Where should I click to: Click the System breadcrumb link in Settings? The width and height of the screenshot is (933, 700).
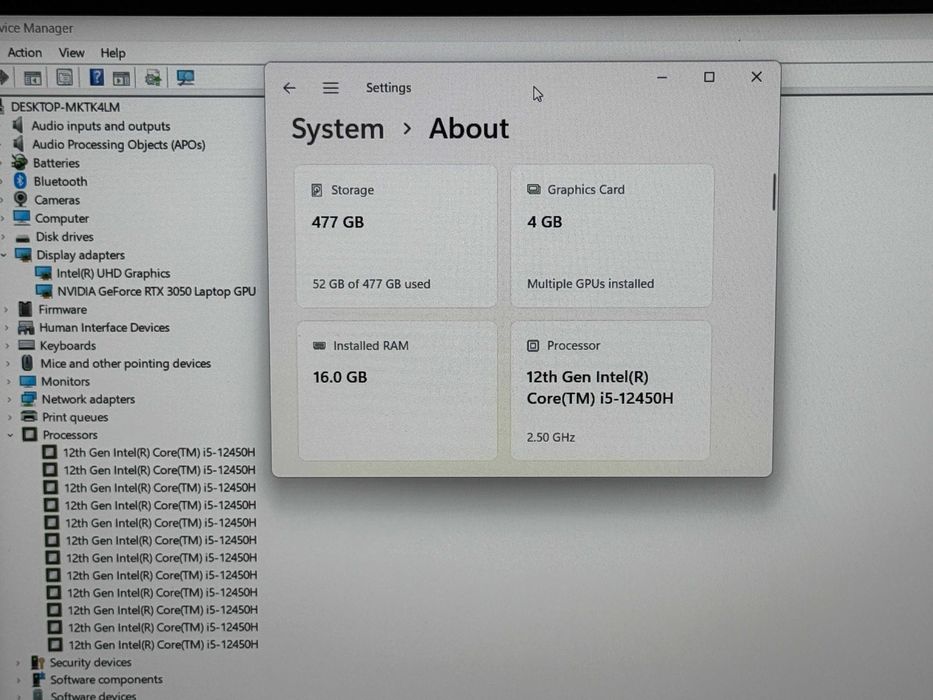(x=337, y=129)
